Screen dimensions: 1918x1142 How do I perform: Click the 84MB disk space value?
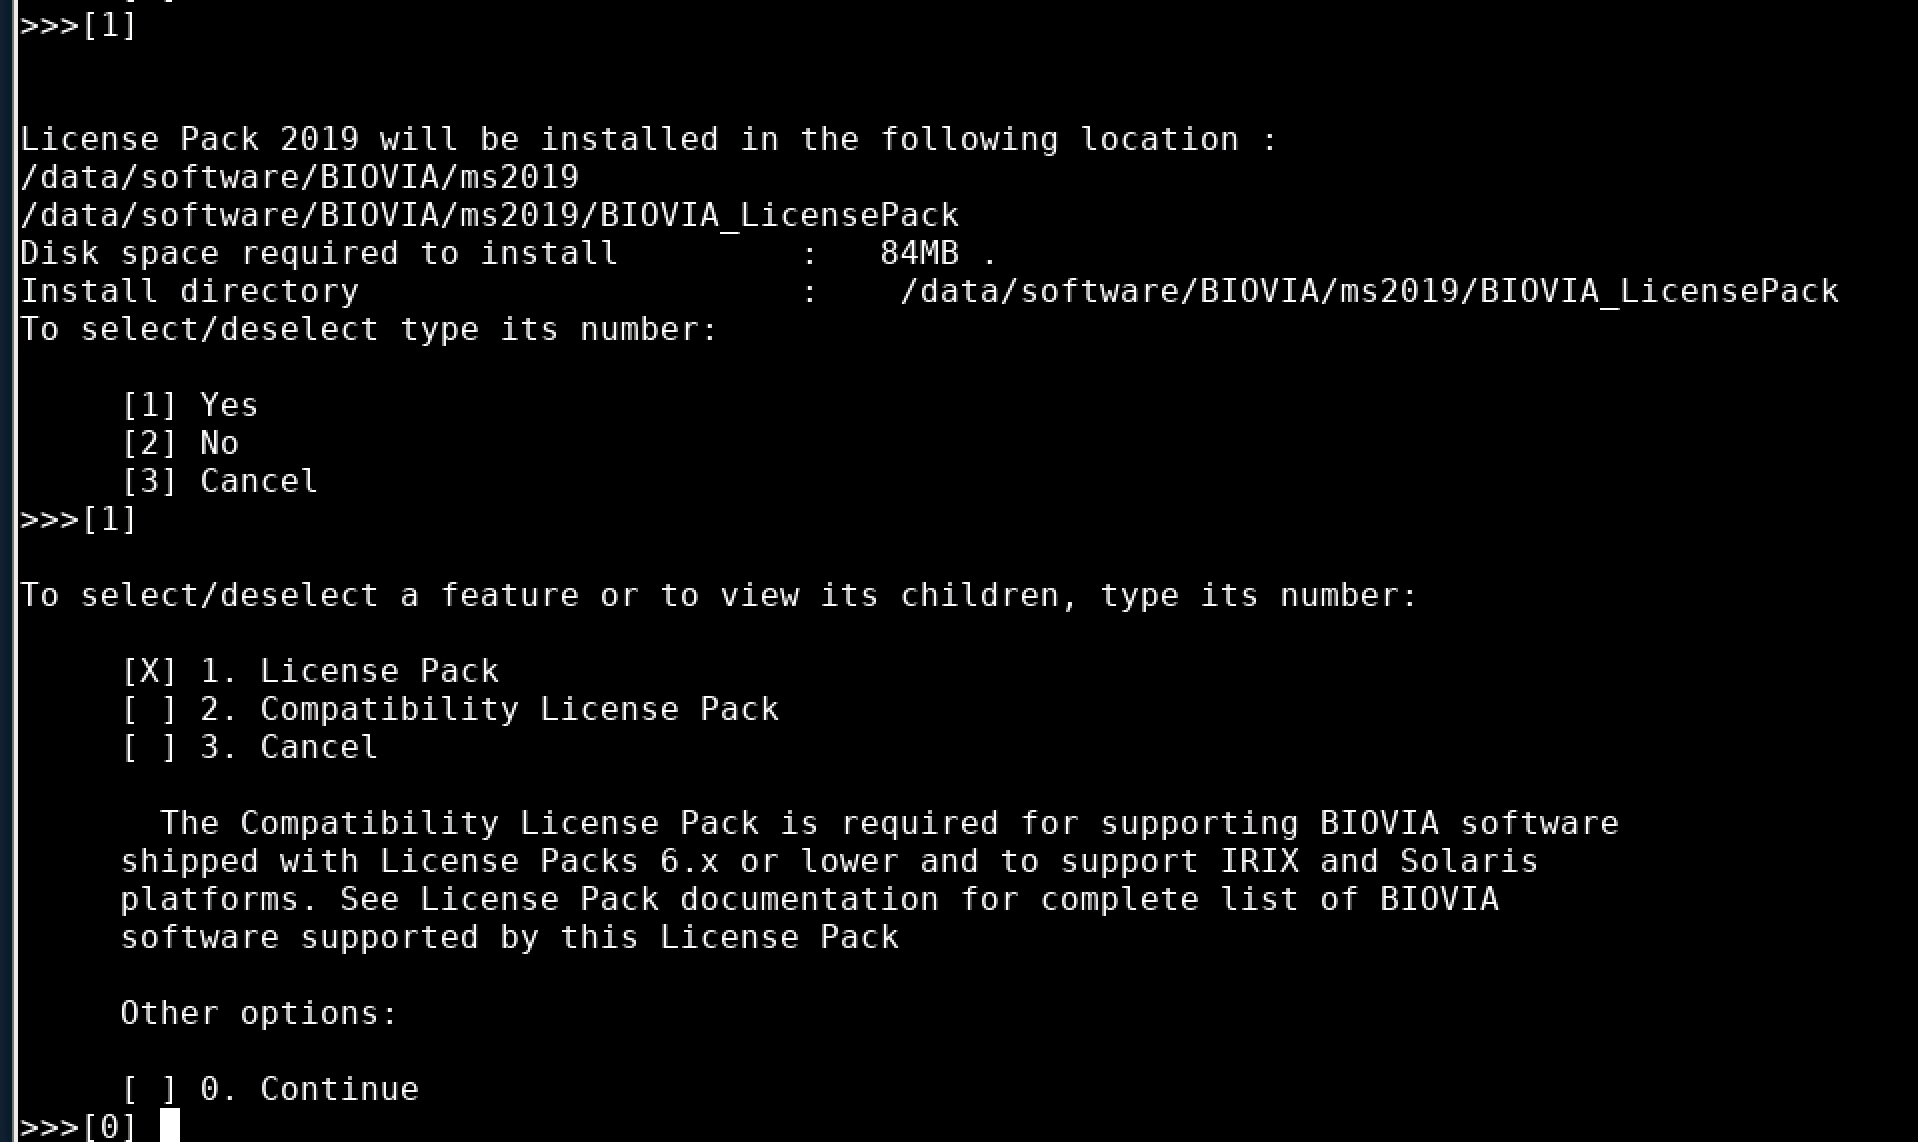[919, 253]
